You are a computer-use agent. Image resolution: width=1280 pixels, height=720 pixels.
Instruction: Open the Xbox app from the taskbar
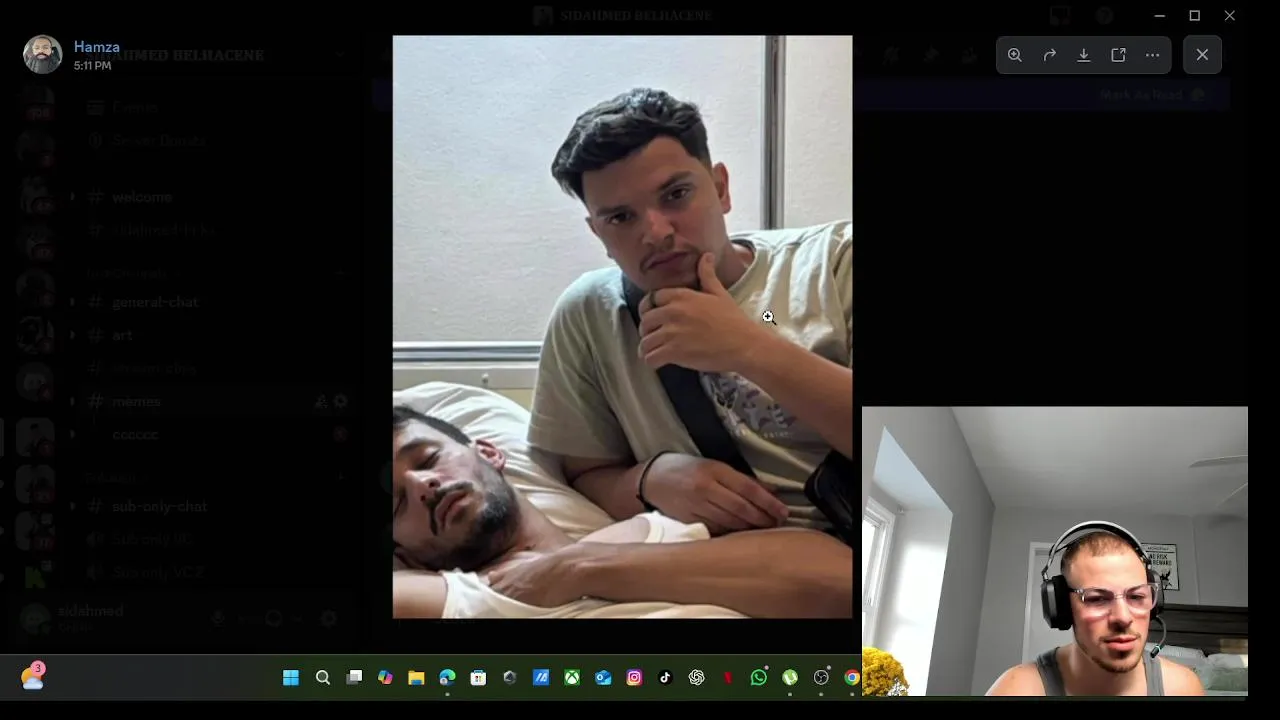(572, 678)
